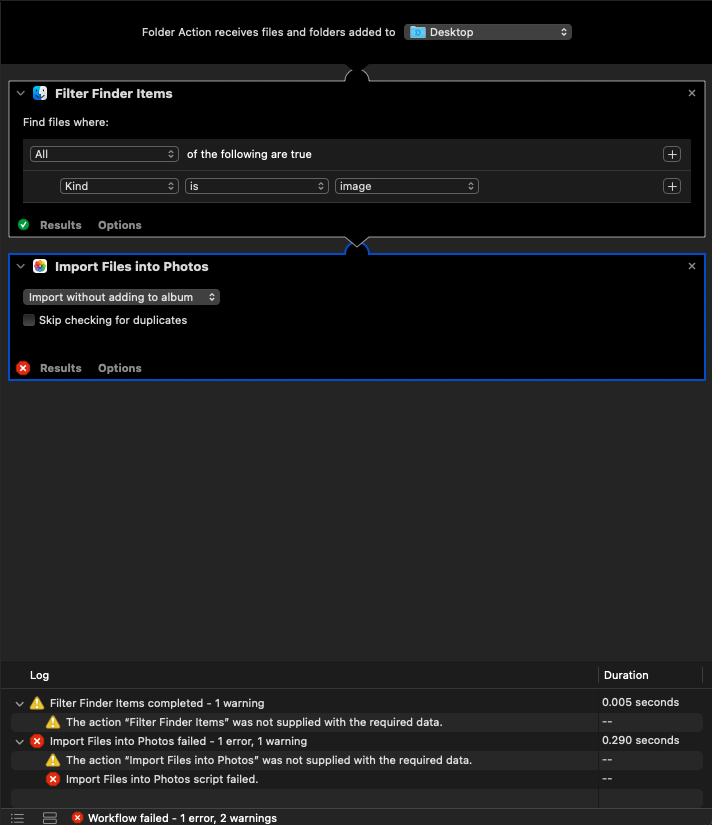This screenshot has width=712, height=825.
Task: Click the 0.005 seconds duration value
Action: click(640, 702)
